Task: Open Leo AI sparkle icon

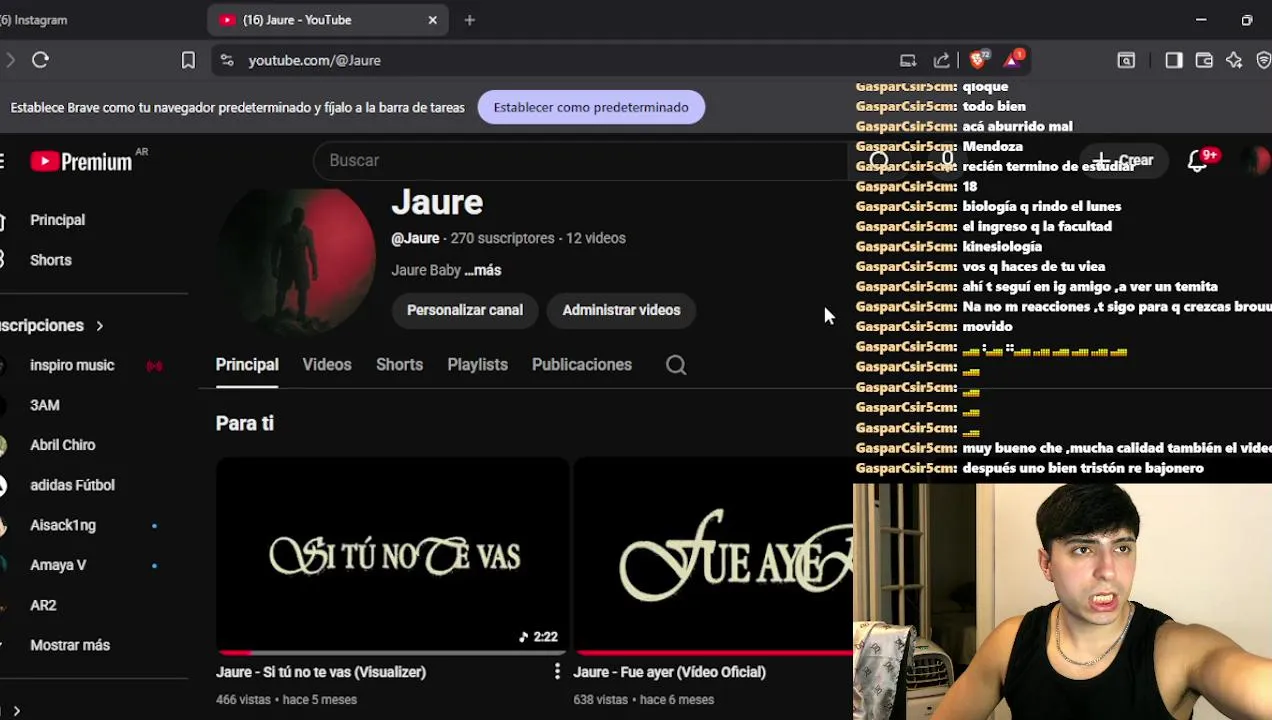Action: click(1234, 60)
